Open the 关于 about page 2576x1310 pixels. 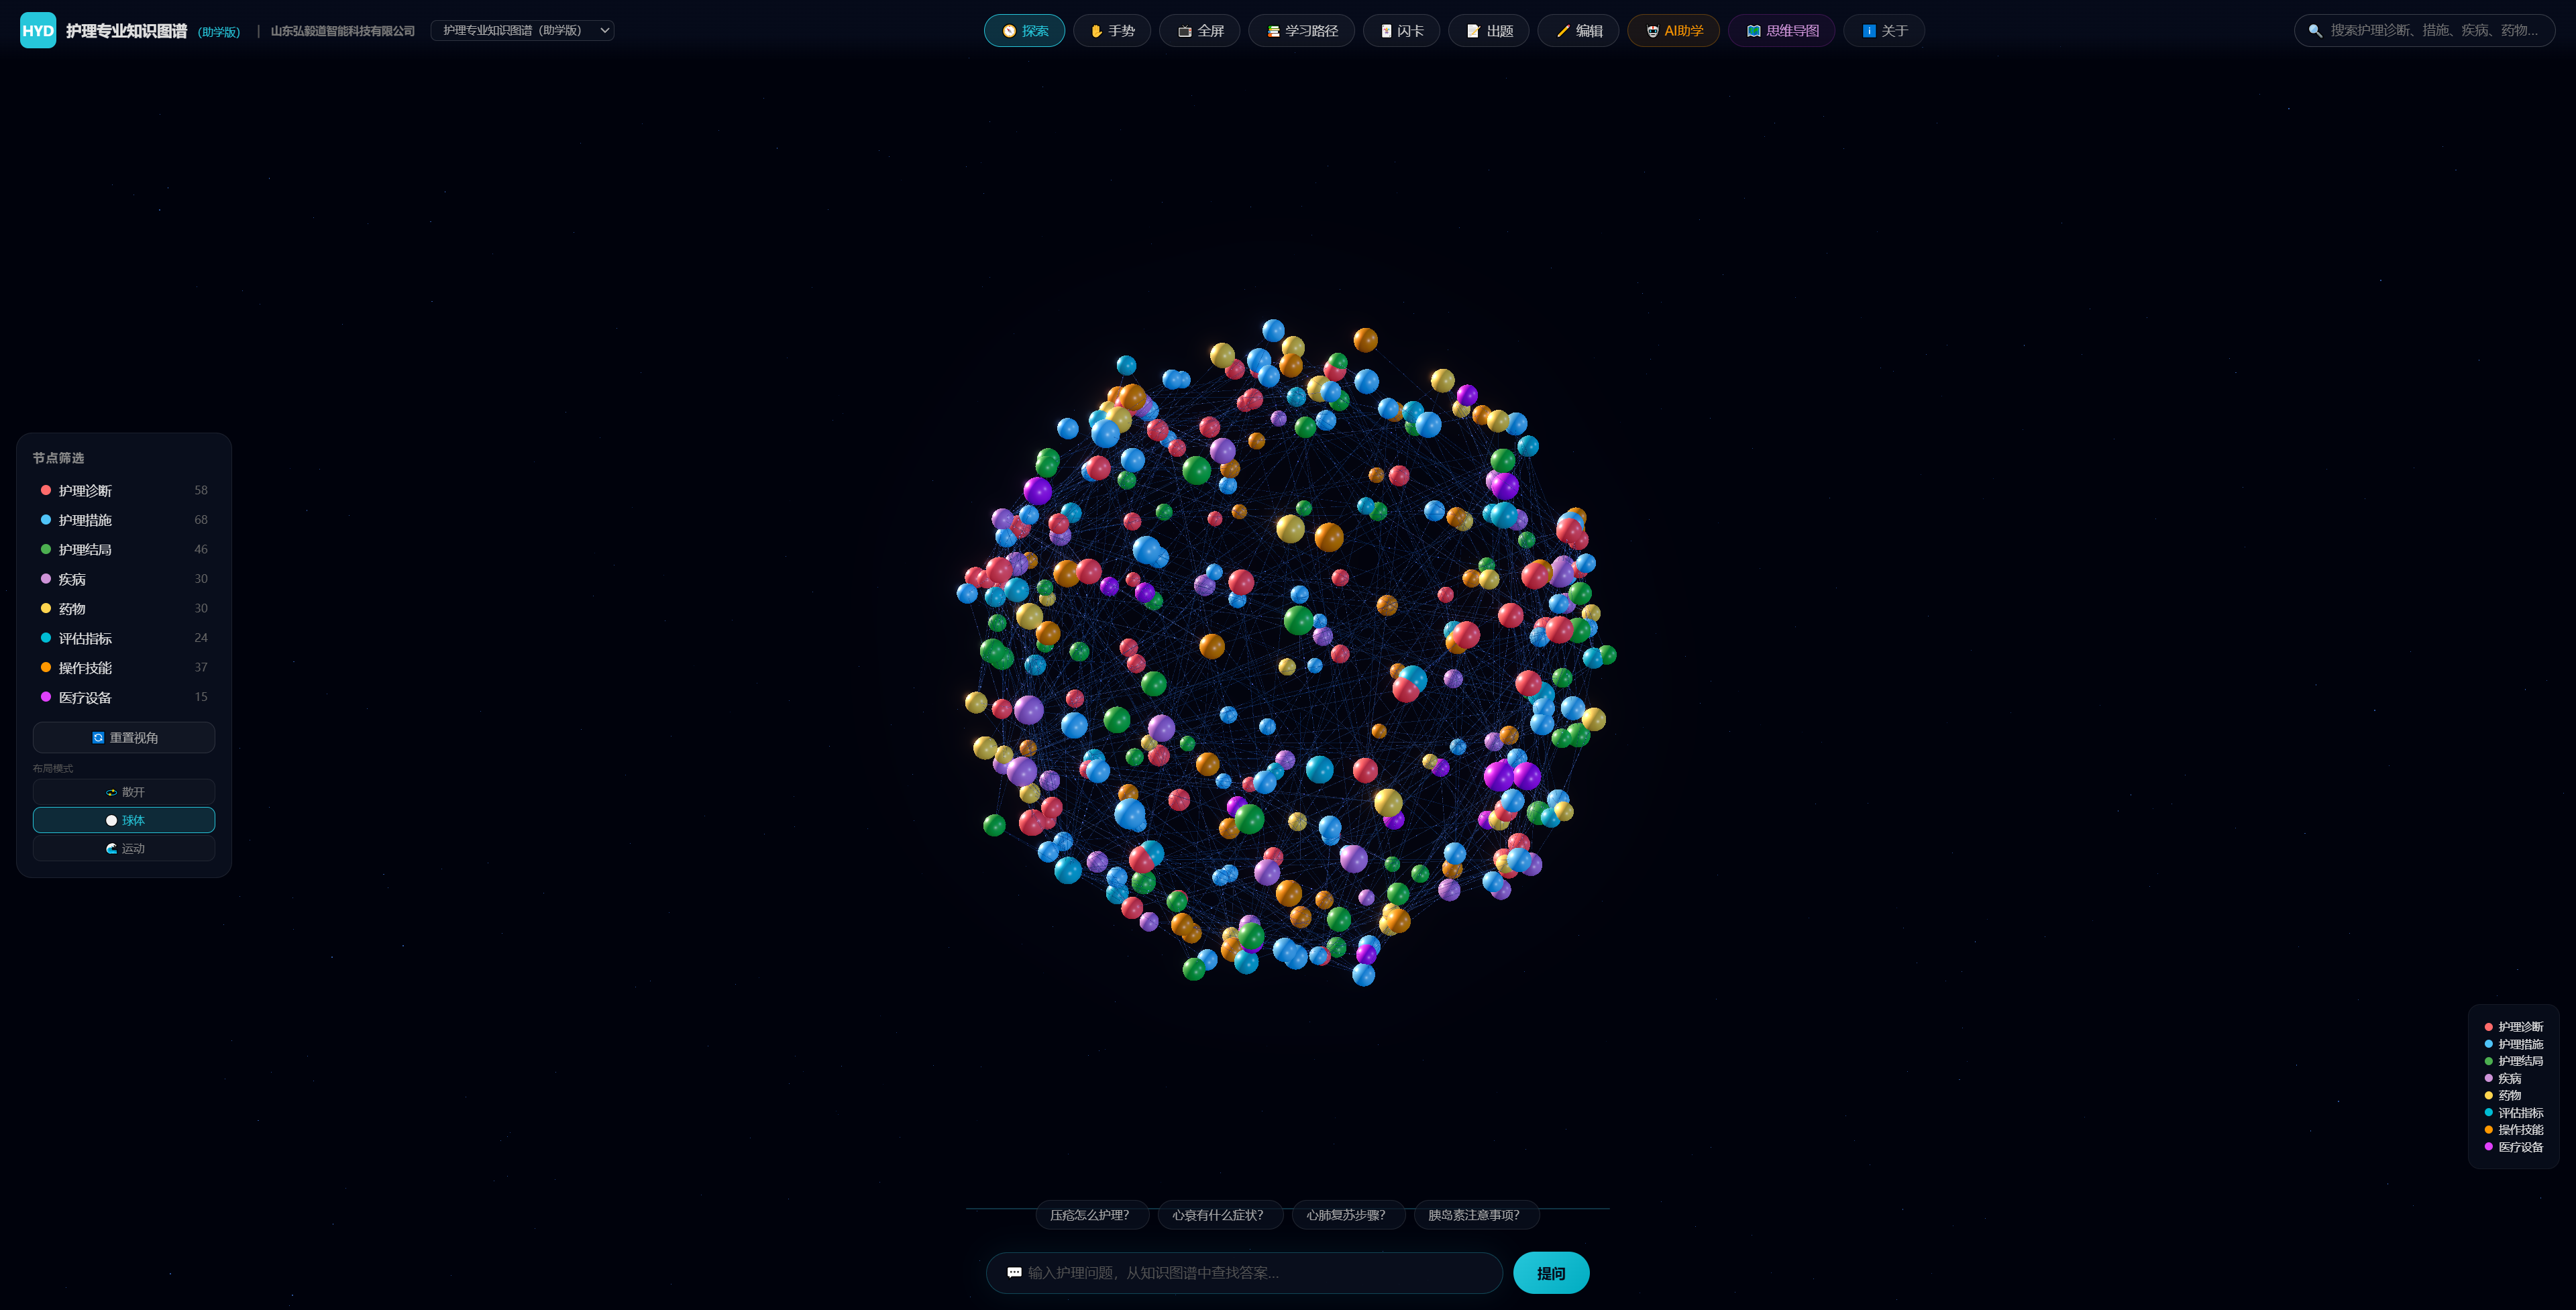point(1884,31)
